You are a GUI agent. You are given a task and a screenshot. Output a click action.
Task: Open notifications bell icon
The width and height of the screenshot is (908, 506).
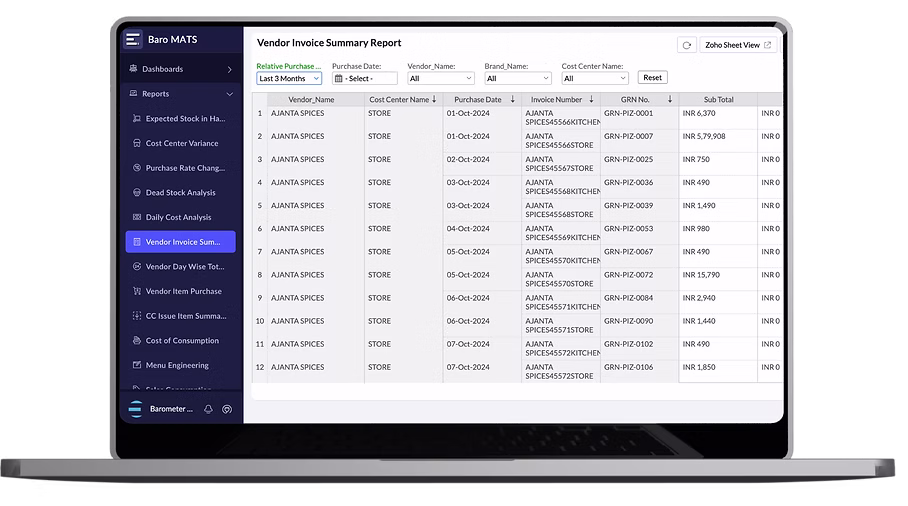[x=208, y=409]
